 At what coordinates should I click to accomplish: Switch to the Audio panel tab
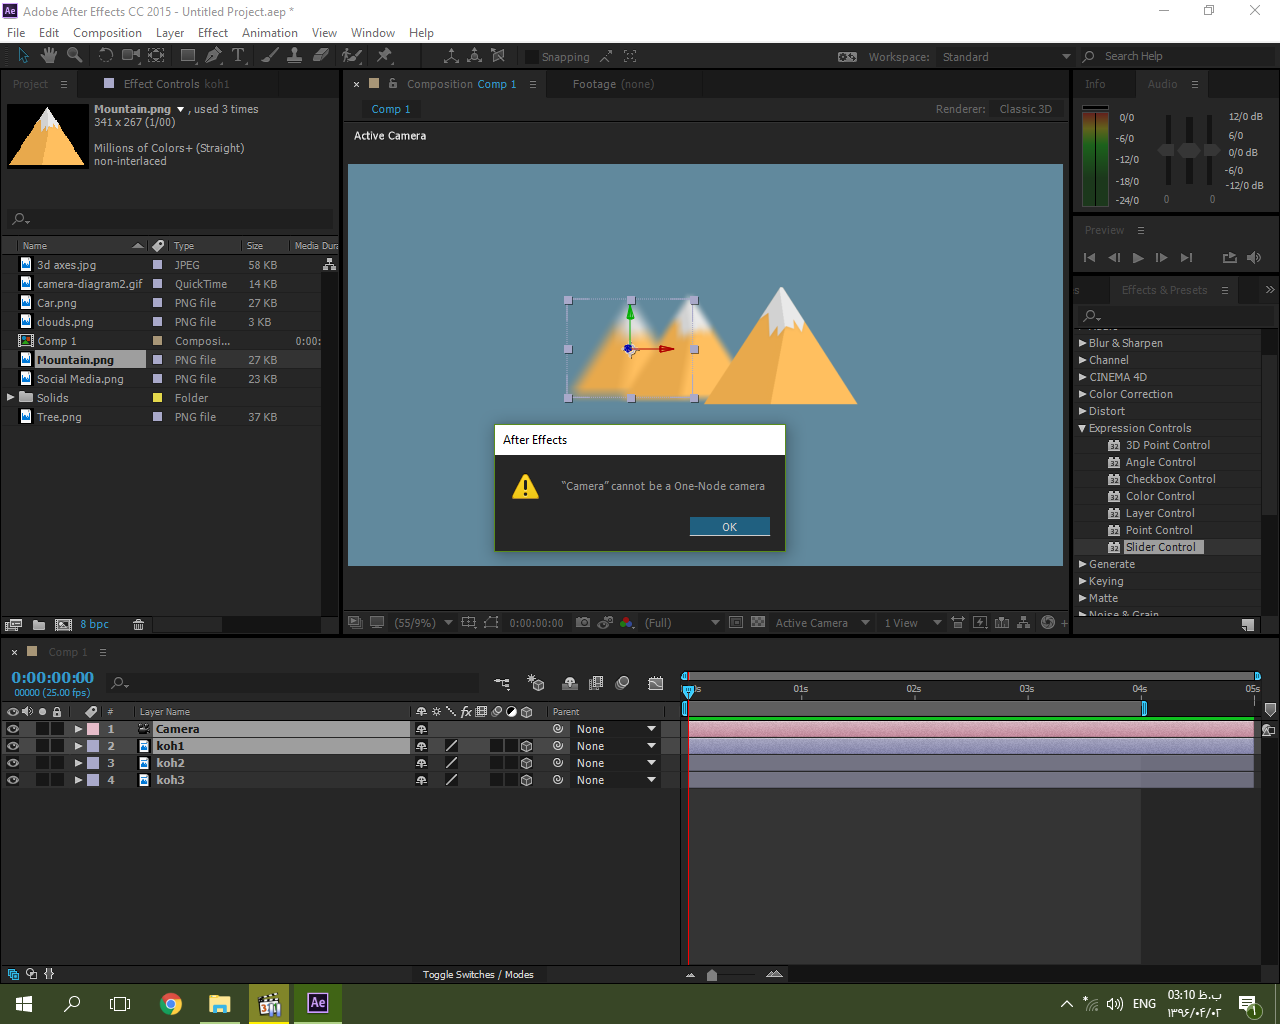1162,84
